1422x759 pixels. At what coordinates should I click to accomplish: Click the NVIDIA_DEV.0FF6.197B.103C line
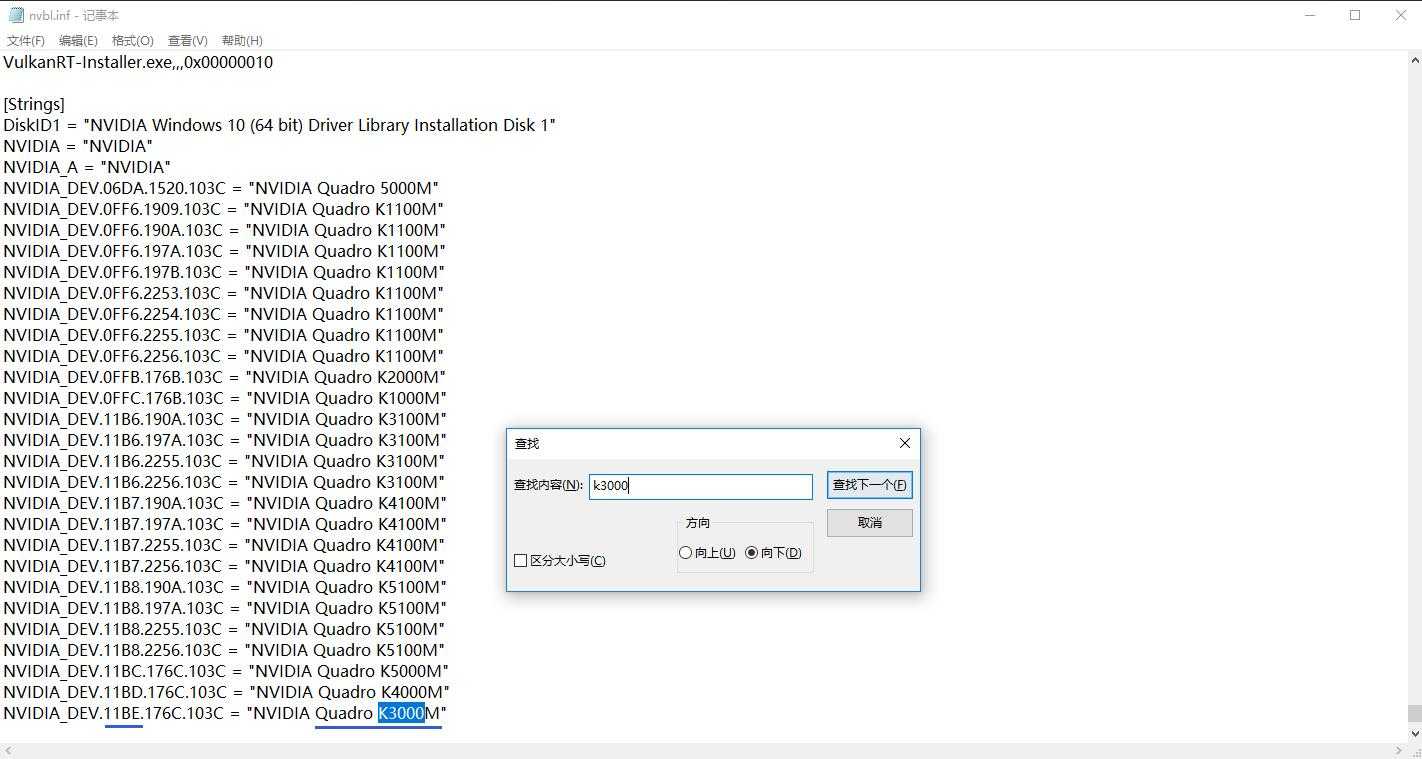pyautogui.click(x=224, y=272)
